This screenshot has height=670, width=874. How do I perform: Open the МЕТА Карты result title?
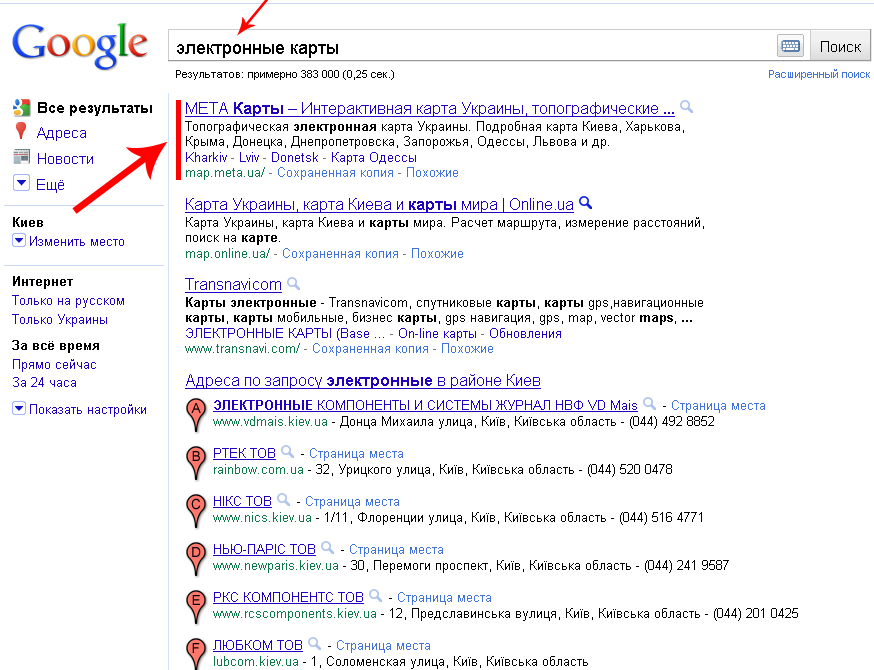coord(430,108)
